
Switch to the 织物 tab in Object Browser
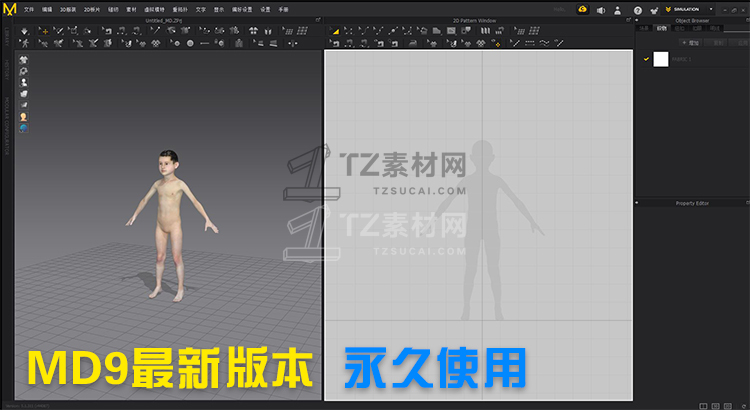point(661,29)
